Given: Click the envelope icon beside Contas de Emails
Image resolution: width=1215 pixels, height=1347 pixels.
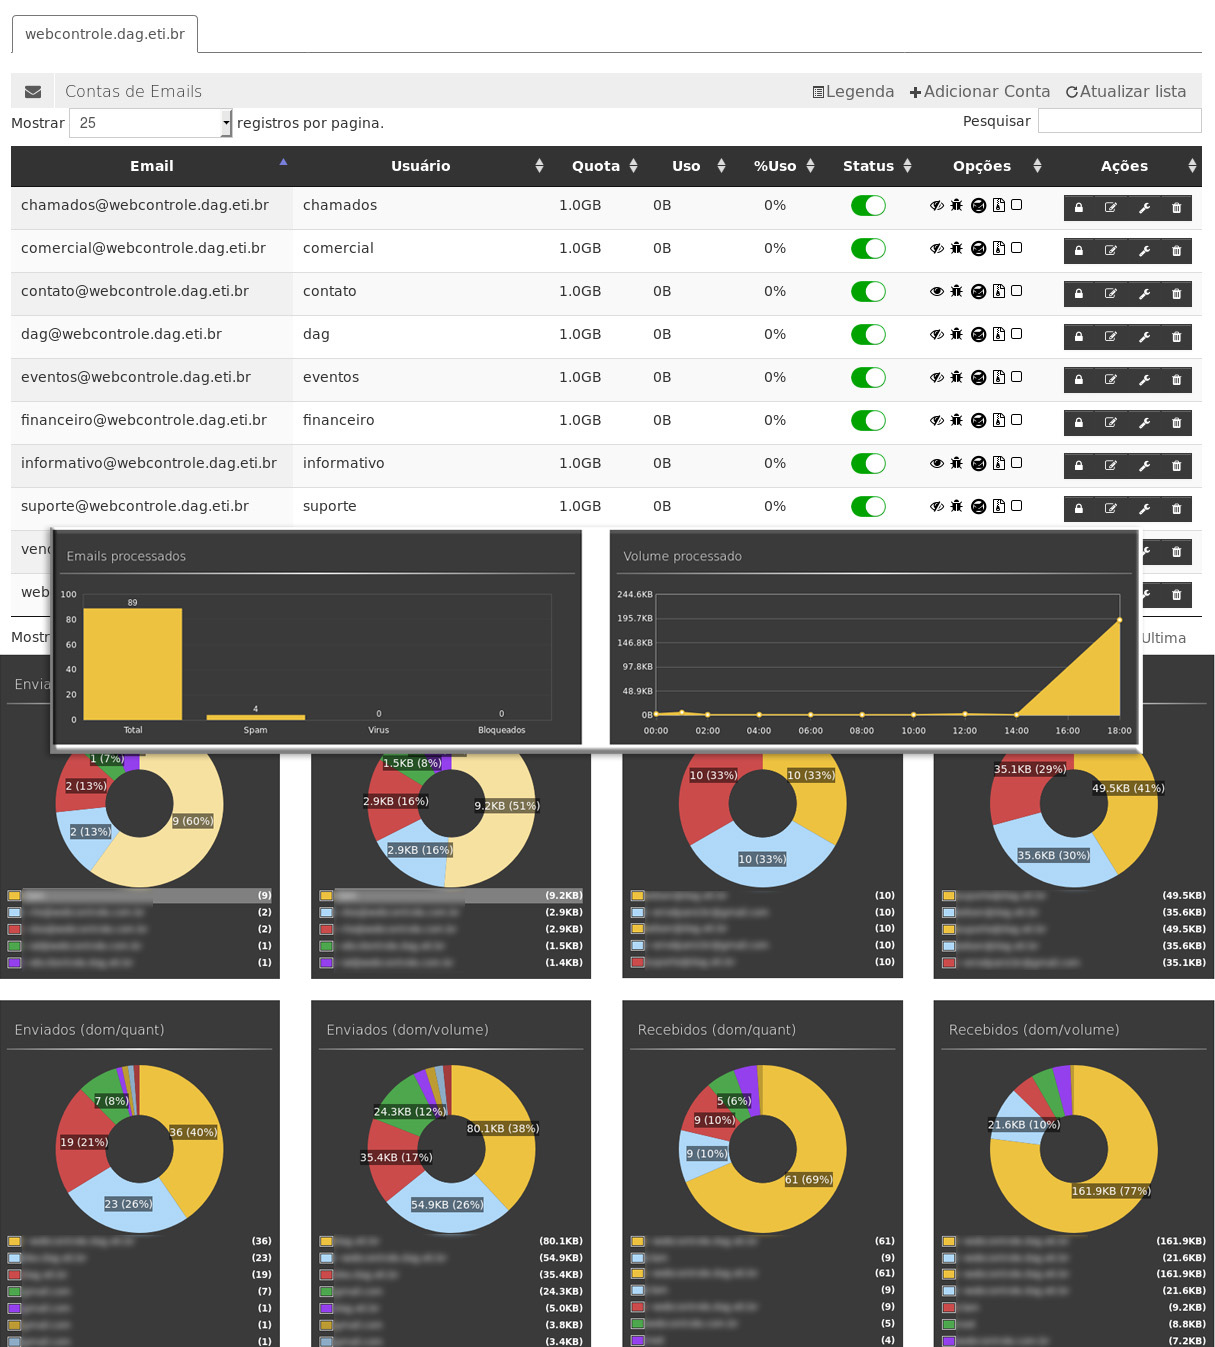Looking at the screenshot, I should [x=33, y=92].
